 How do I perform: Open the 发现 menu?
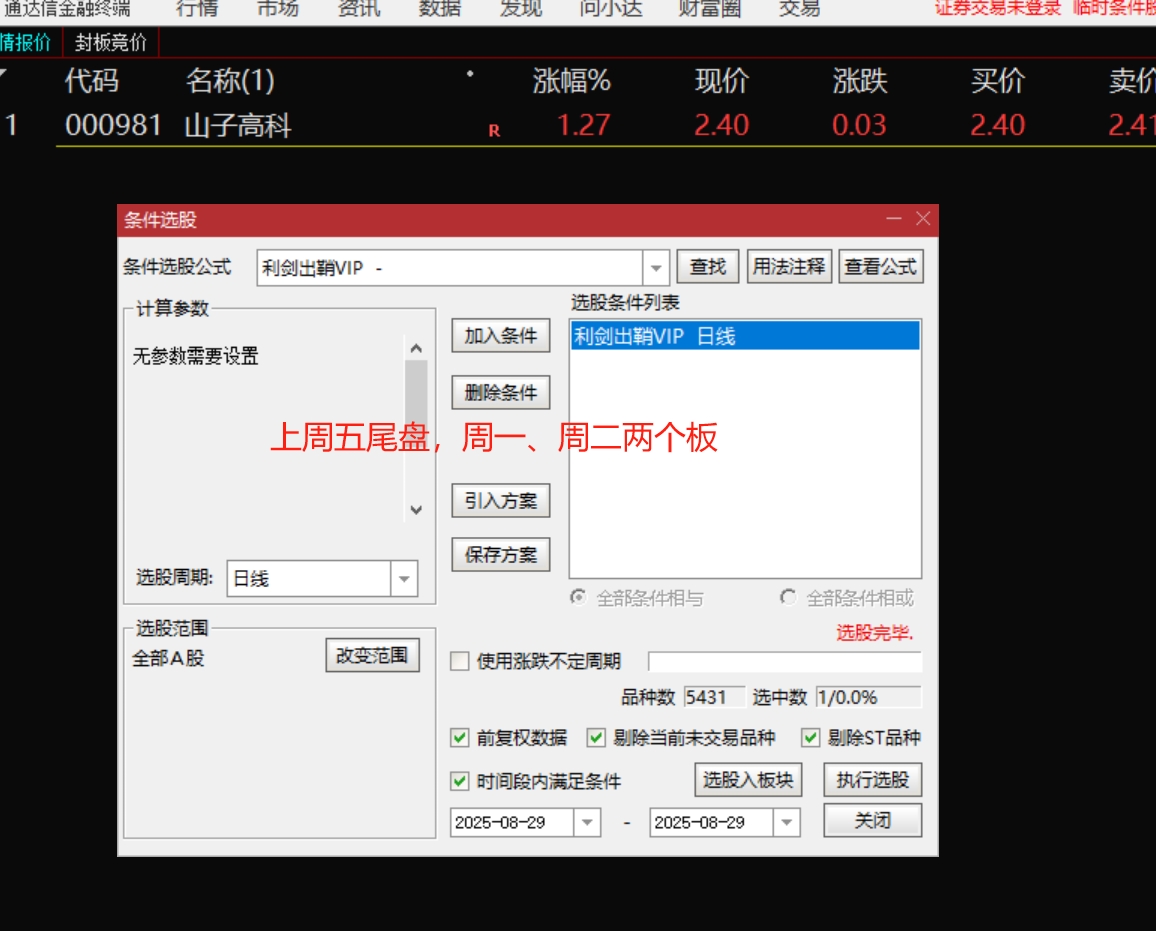click(521, 8)
